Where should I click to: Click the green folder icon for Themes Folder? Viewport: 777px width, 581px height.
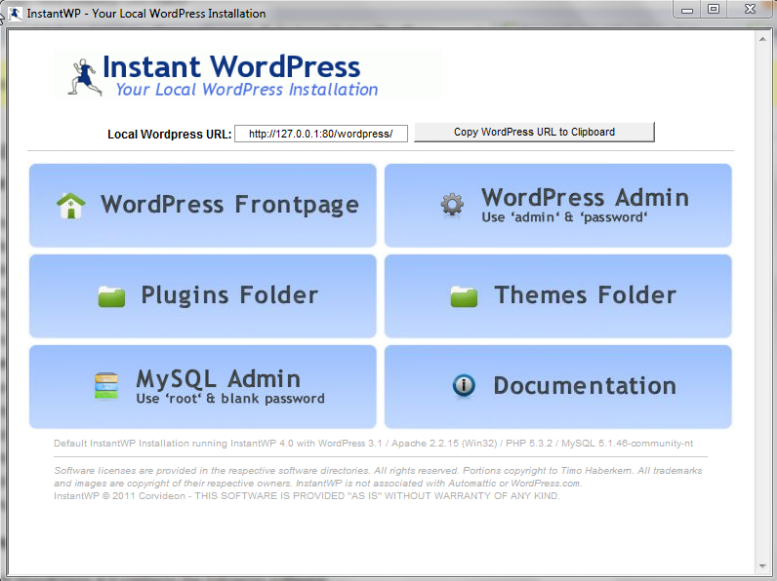[463, 296]
